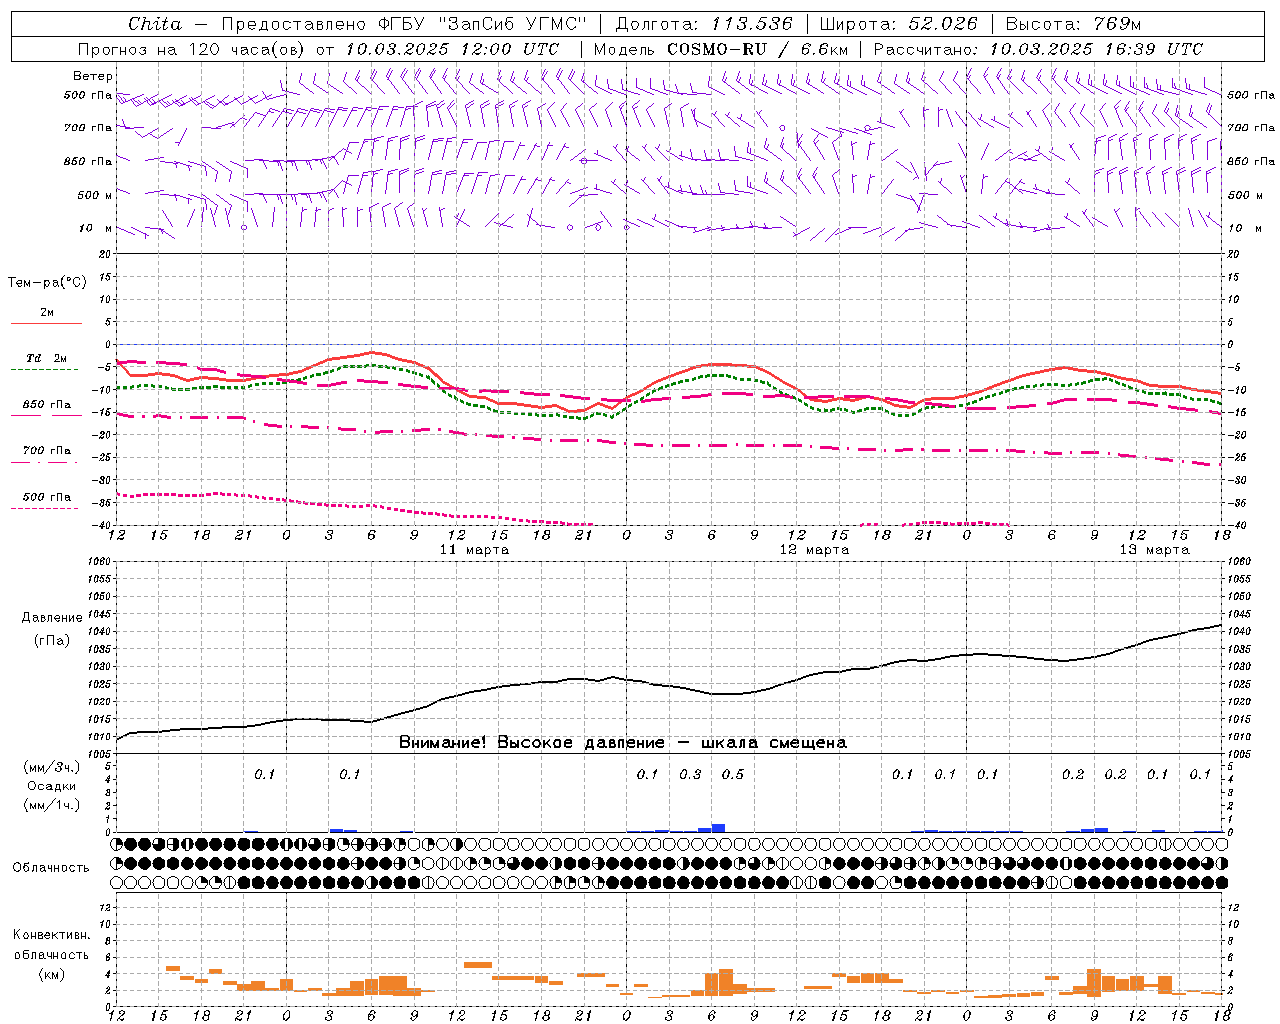Select the 'Модель COSMO-RU / 6.6км' text

(720, 49)
